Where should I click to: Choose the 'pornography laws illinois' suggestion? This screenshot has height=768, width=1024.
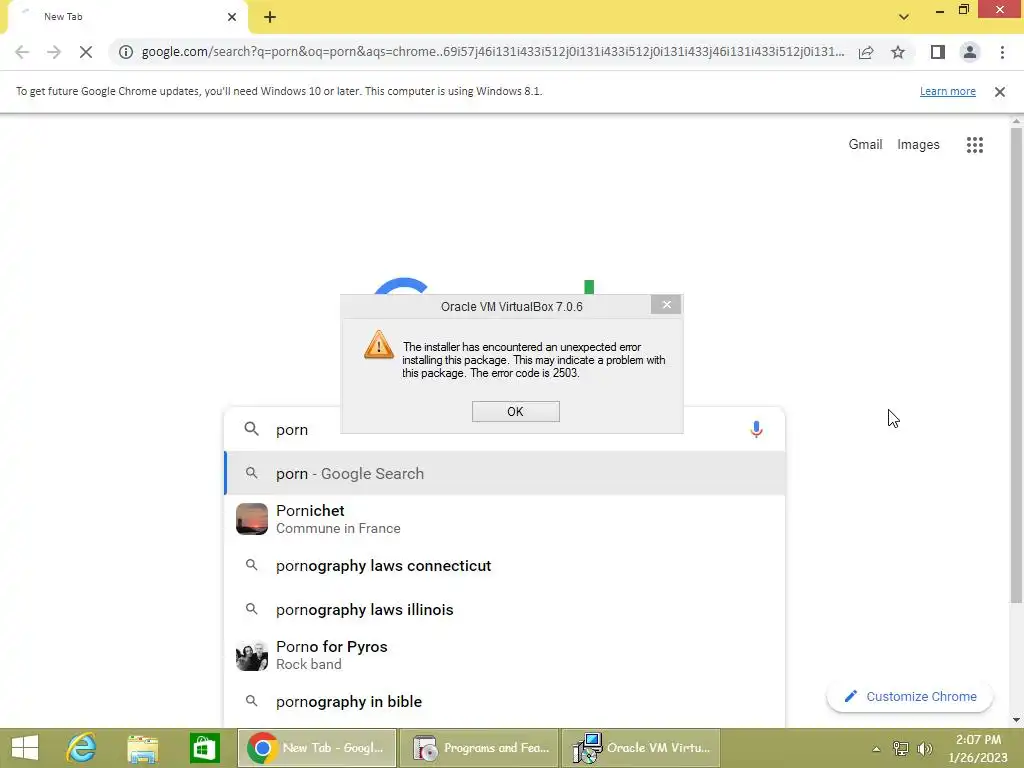[504, 609]
